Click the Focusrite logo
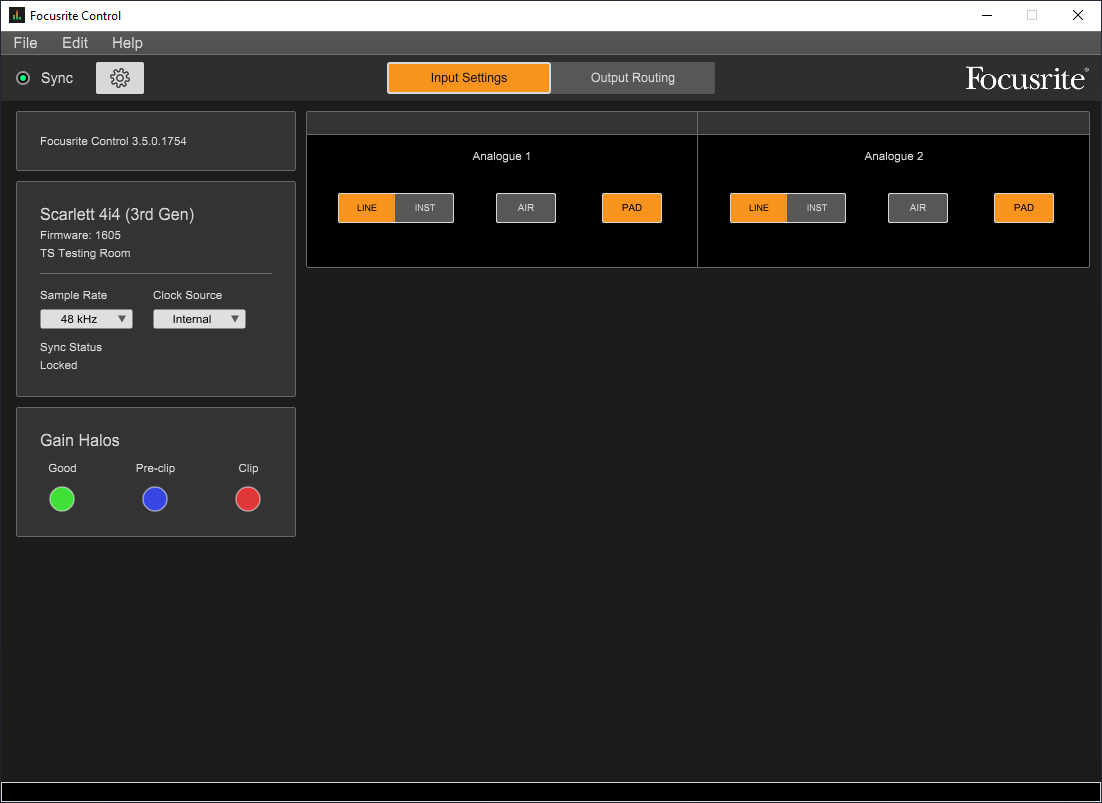This screenshot has width=1102, height=803. click(1027, 78)
